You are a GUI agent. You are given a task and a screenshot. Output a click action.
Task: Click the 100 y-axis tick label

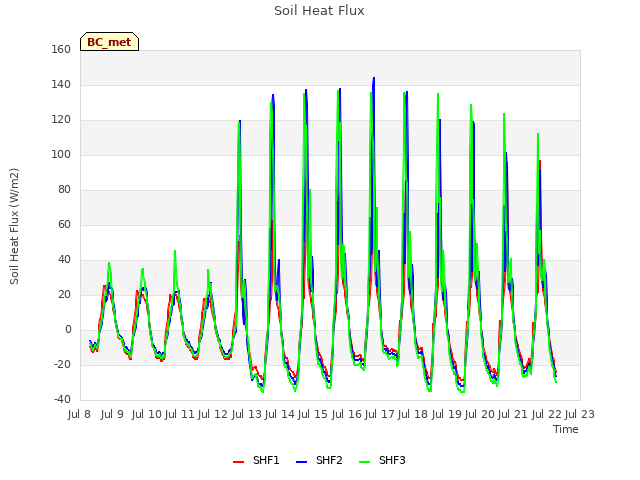click(61, 155)
